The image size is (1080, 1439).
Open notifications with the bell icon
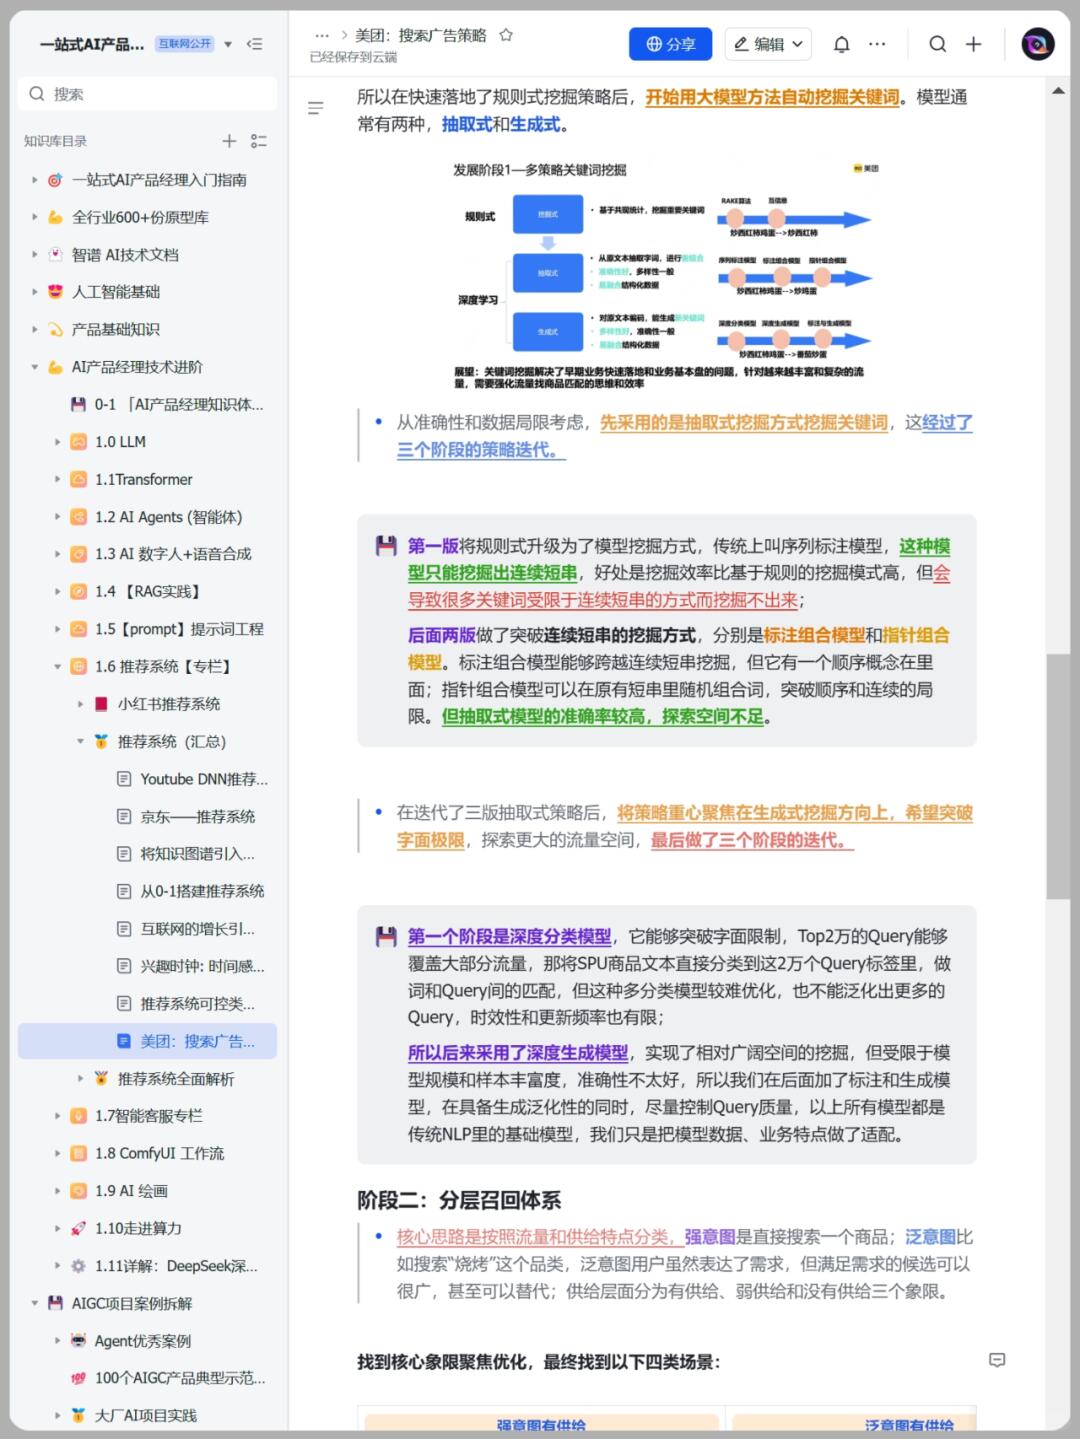pos(842,44)
